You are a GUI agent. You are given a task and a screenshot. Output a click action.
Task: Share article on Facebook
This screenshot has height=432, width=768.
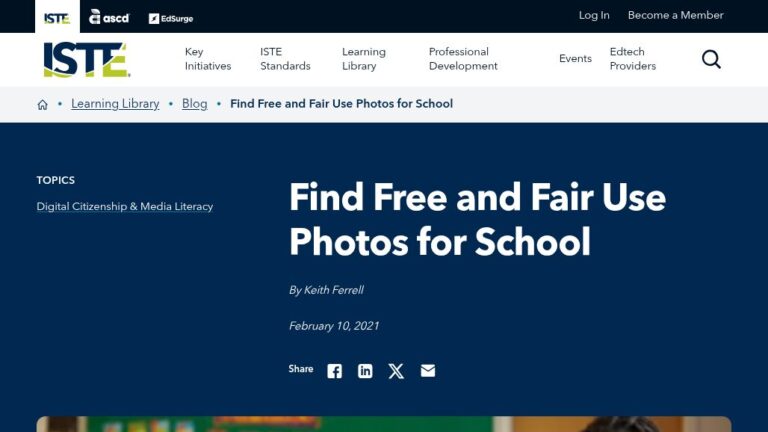[x=335, y=371]
